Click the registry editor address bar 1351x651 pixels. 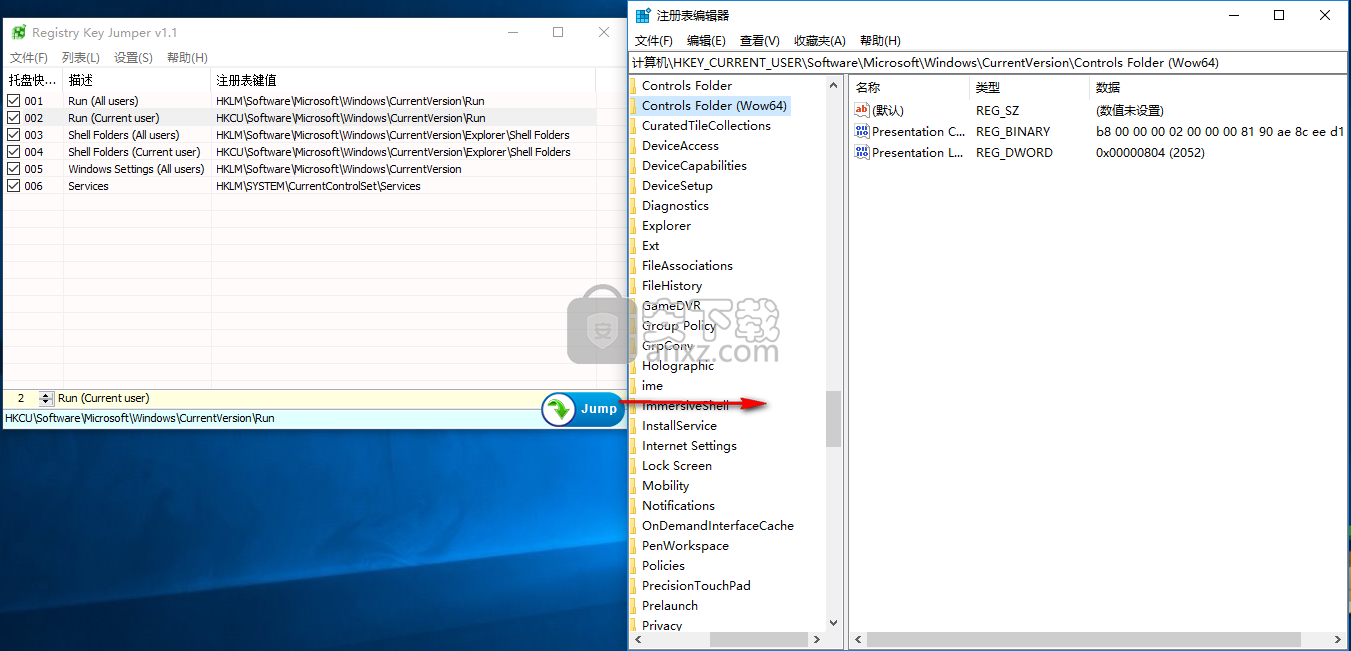click(x=988, y=62)
